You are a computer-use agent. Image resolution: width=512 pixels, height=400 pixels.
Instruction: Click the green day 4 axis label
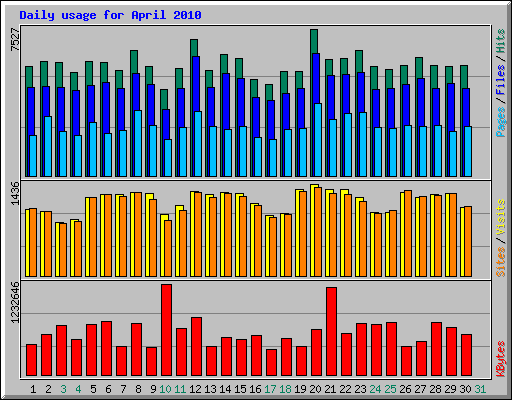tap(78, 389)
